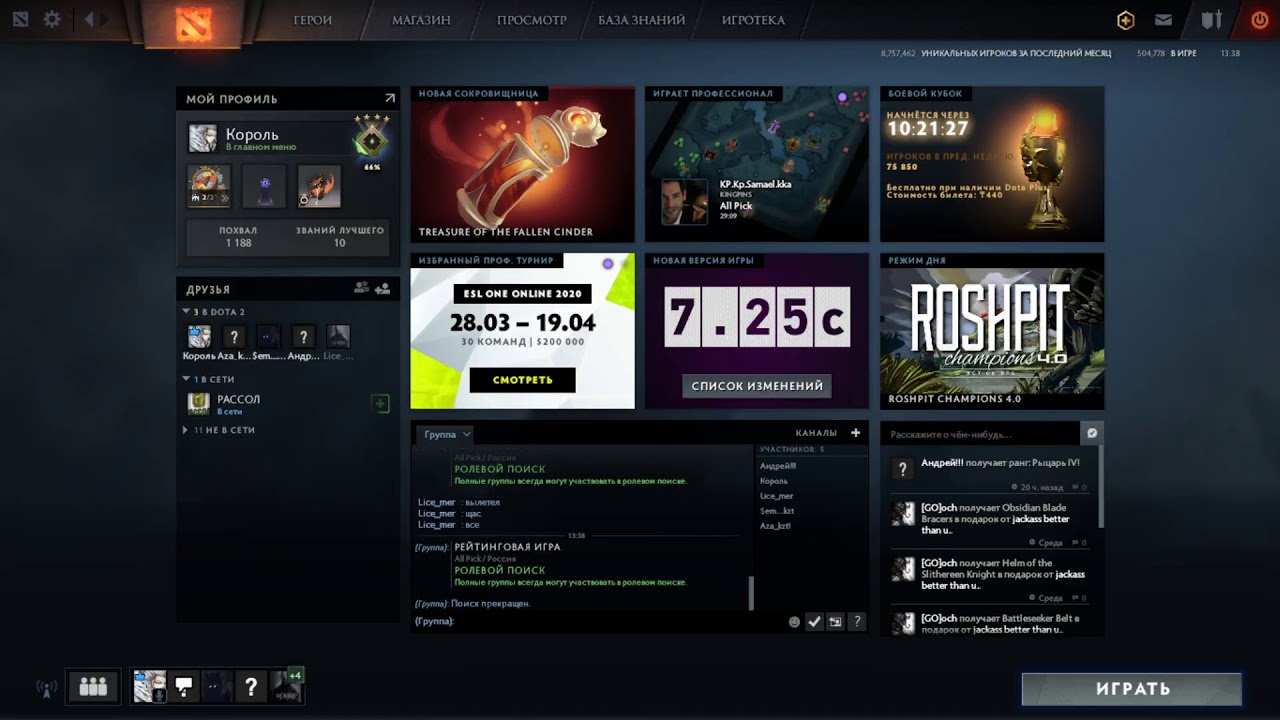
Task: Open friend requests icon in Друзья header
Action: pos(362,288)
